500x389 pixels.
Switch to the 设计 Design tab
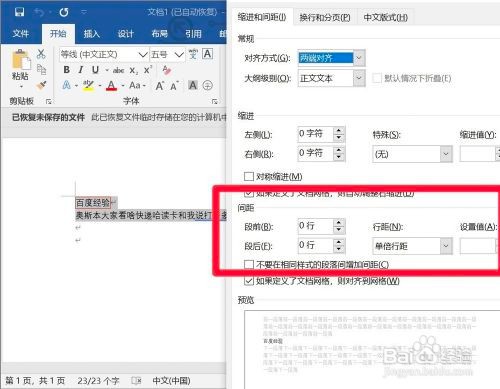[x=126, y=34]
